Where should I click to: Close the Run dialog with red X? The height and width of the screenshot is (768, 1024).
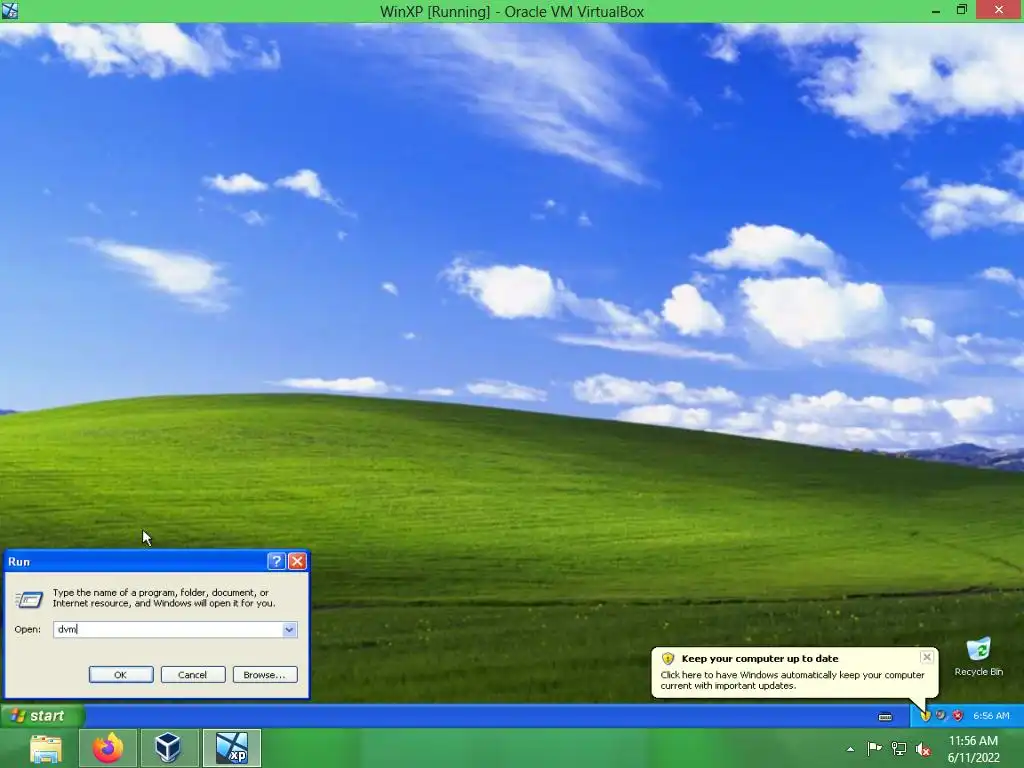(x=297, y=561)
